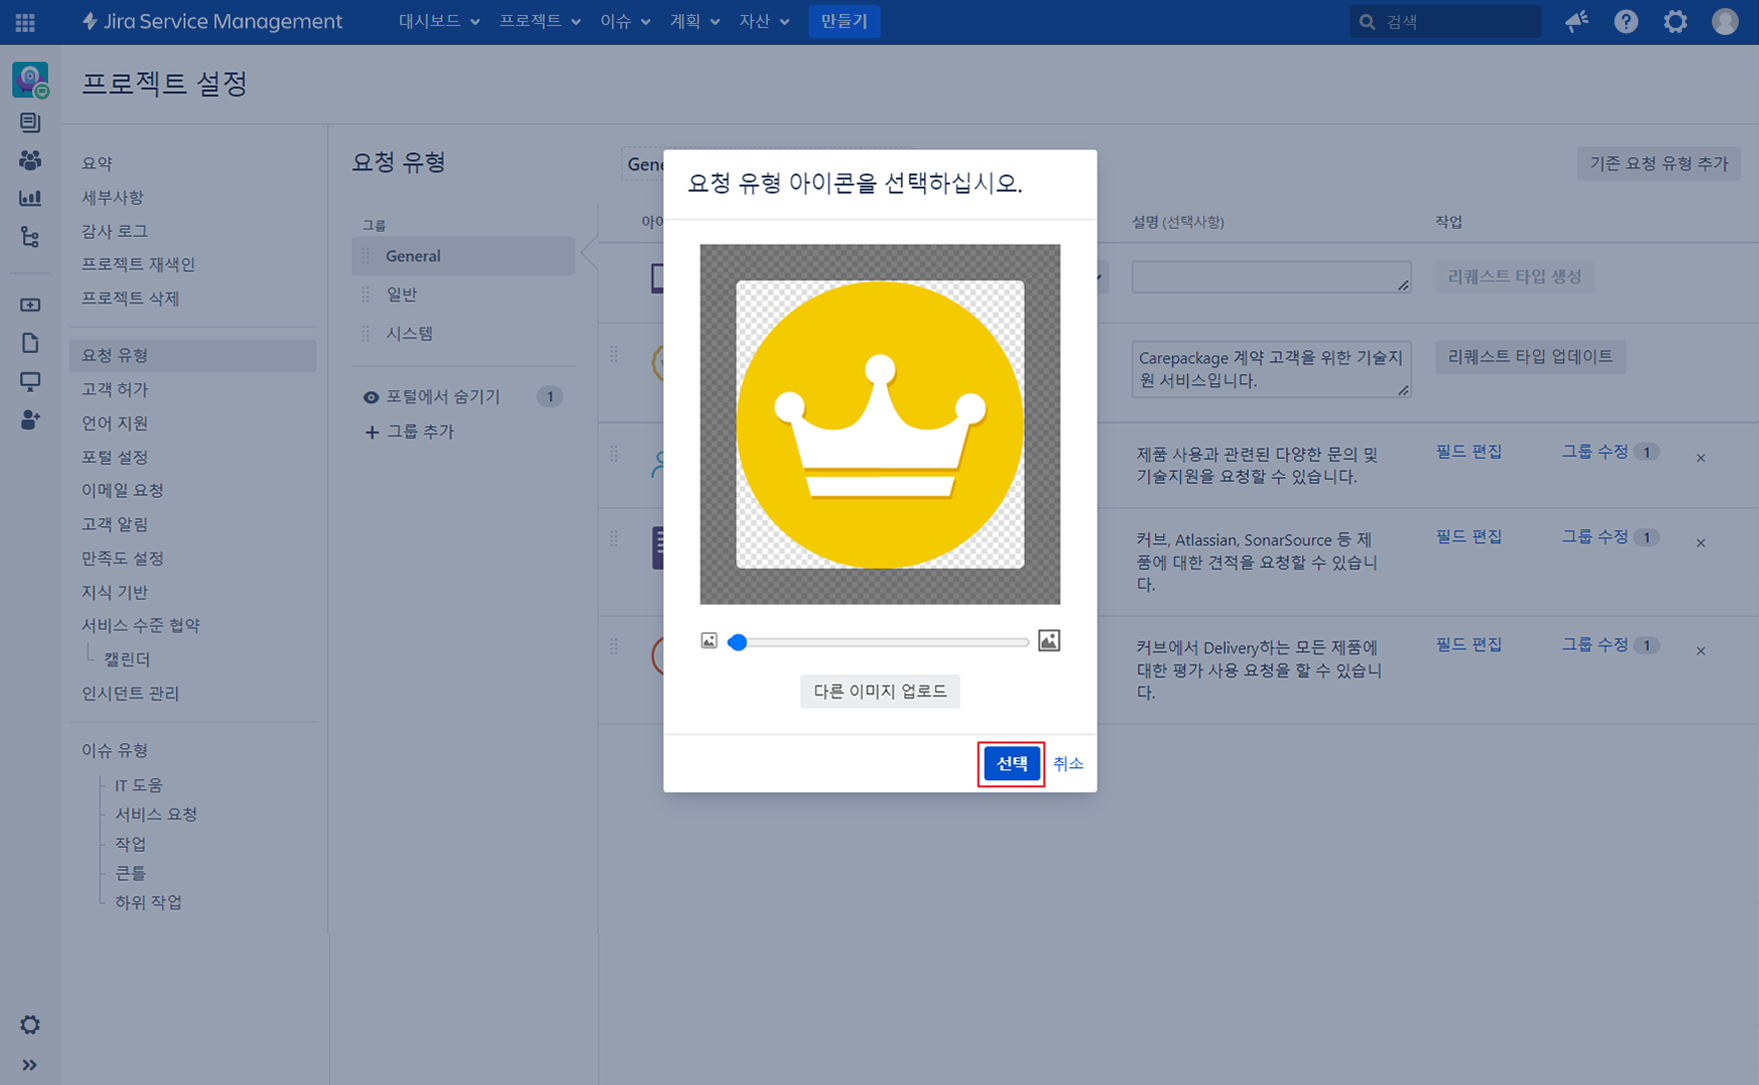Expand the sidebar with double chevron
Image resolution: width=1759 pixels, height=1085 pixels.
(x=30, y=1065)
